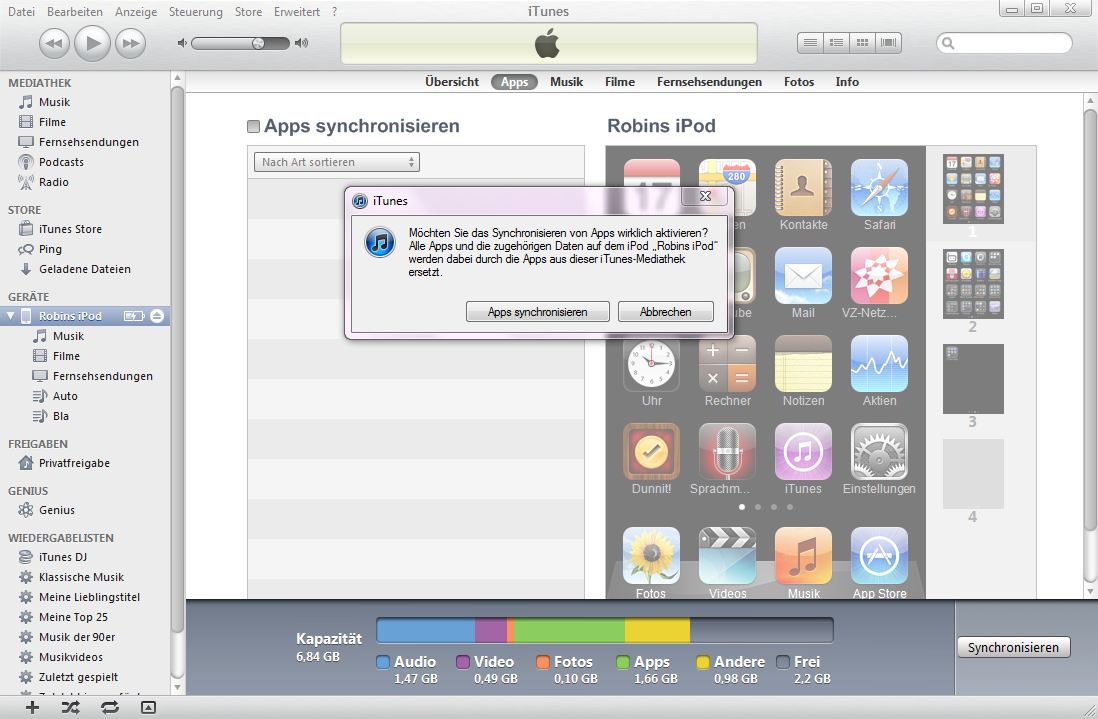
Task: Click the search field
Action: click(1004, 43)
